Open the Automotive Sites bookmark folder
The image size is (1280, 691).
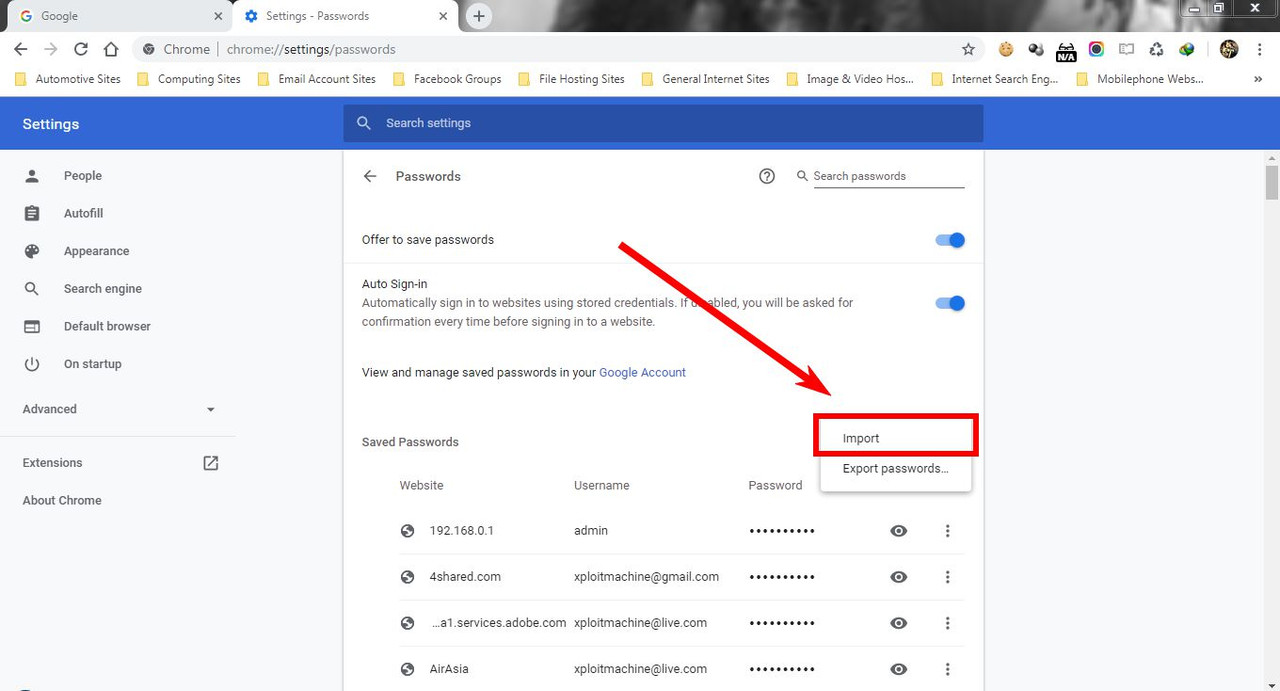coord(68,79)
